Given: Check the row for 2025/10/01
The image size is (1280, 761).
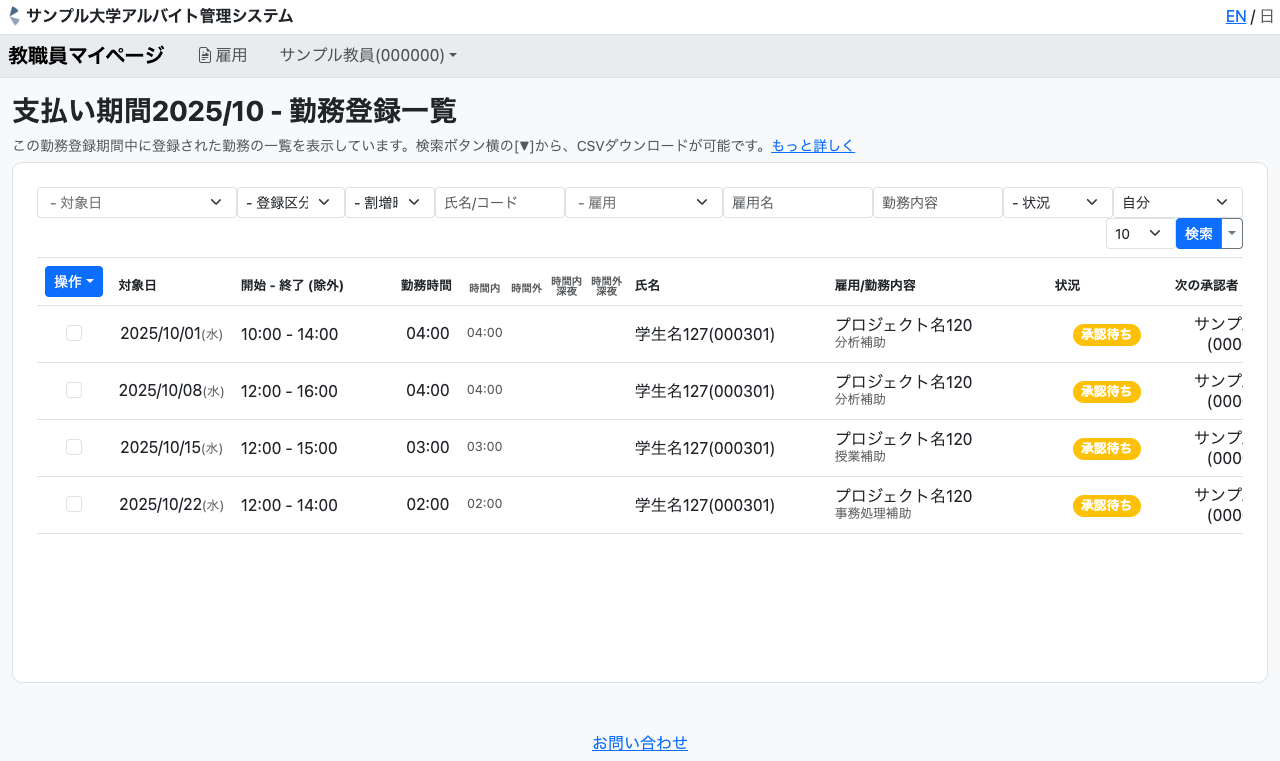Looking at the screenshot, I should click(74, 333).
